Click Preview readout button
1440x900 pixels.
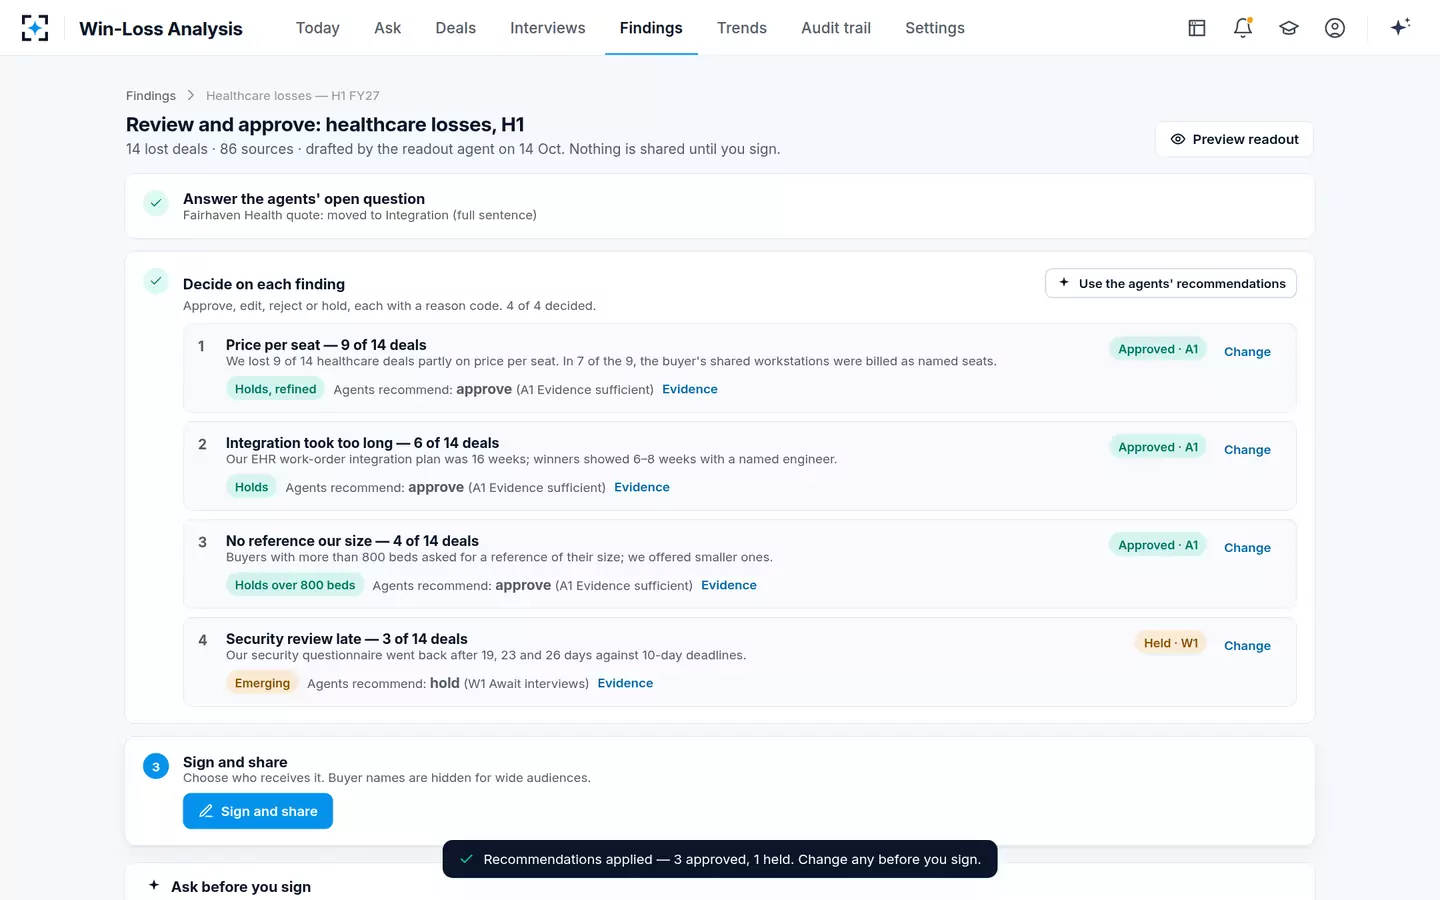pyautogui.click(x=1235, y=139)
